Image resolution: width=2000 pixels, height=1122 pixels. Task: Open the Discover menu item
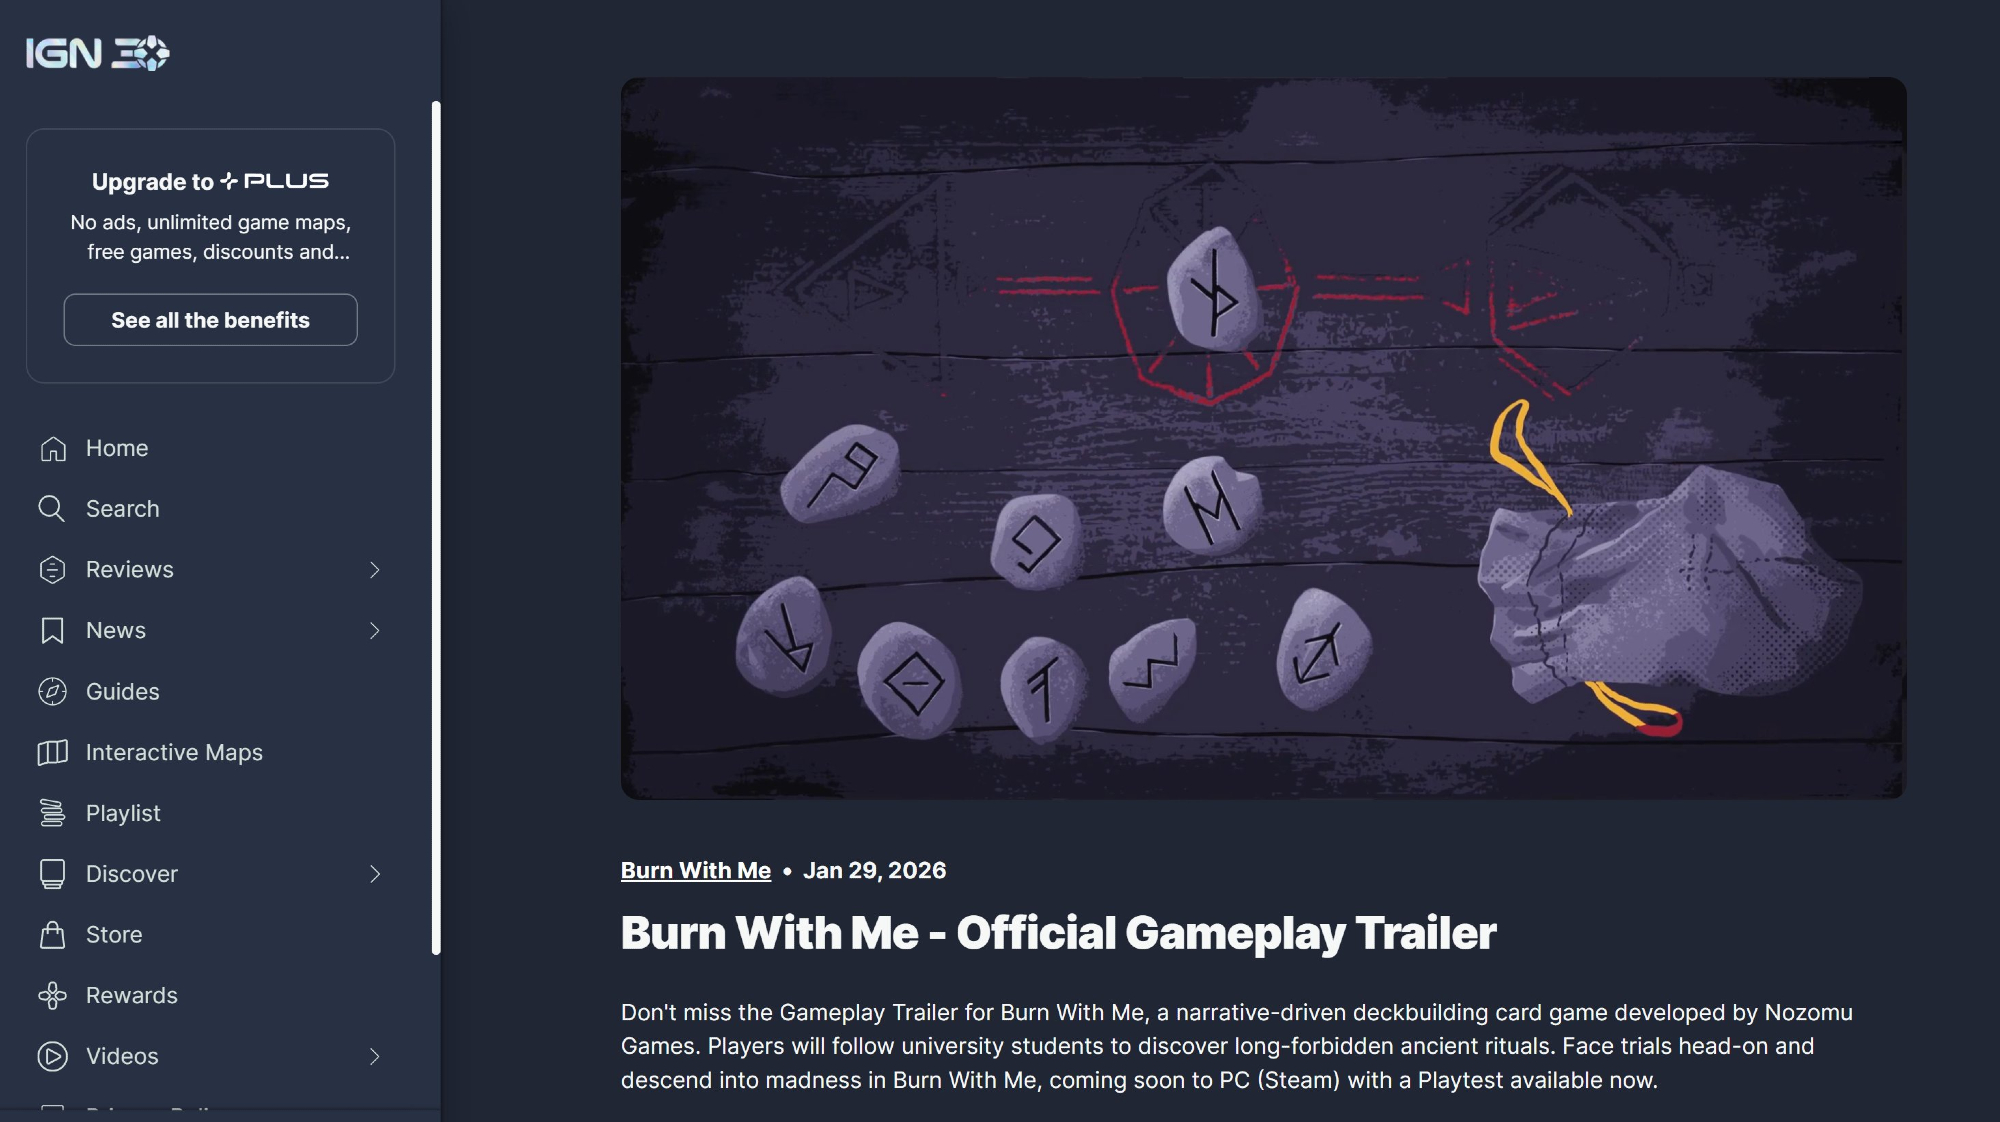(211, 874)
